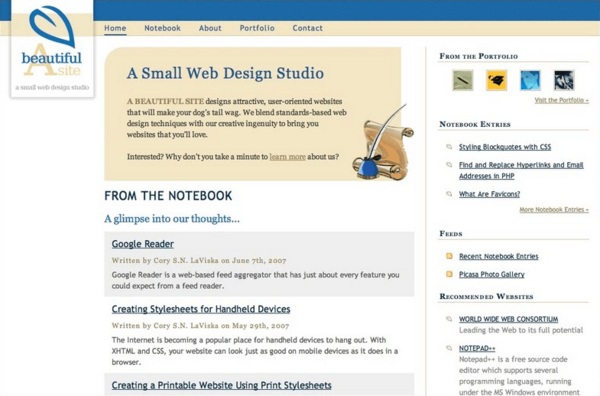600x396 pixels.
Task: Click the Visit the Portfolio link
Action: [x=561, y=100]
